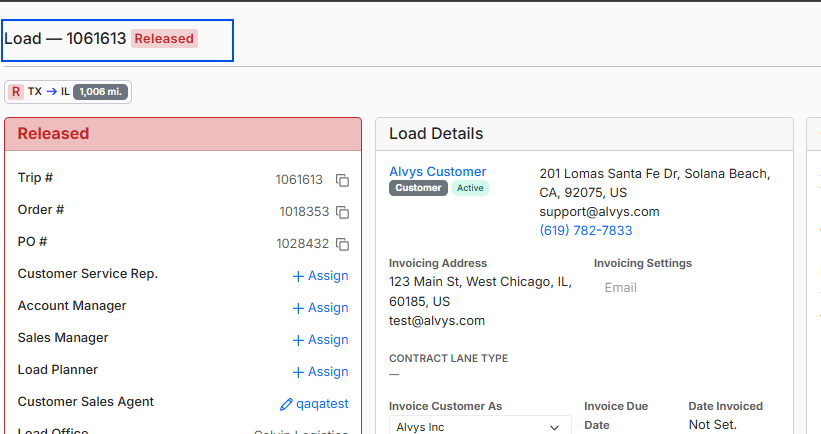Click the Released status badge in header
821x434 pixels.
(x=164, y=39)
